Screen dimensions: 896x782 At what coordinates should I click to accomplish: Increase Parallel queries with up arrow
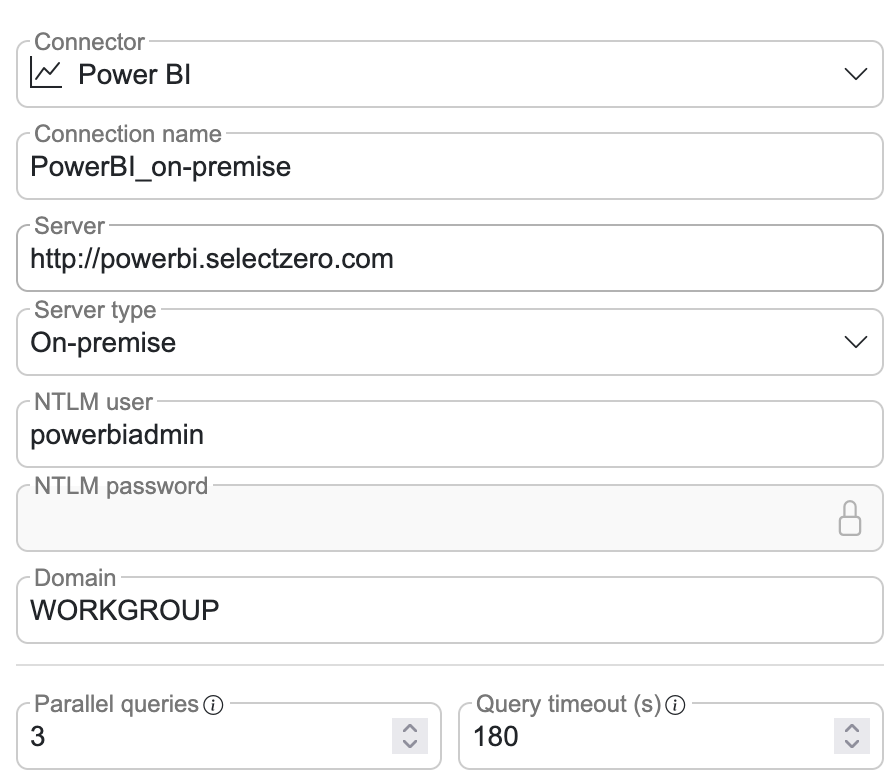pyautogui.click(x=409, y=728)
